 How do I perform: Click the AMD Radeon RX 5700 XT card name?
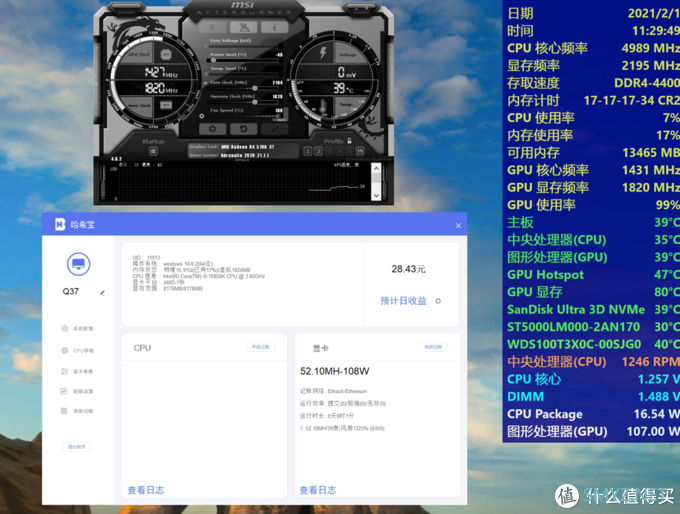tap(248, 147)
